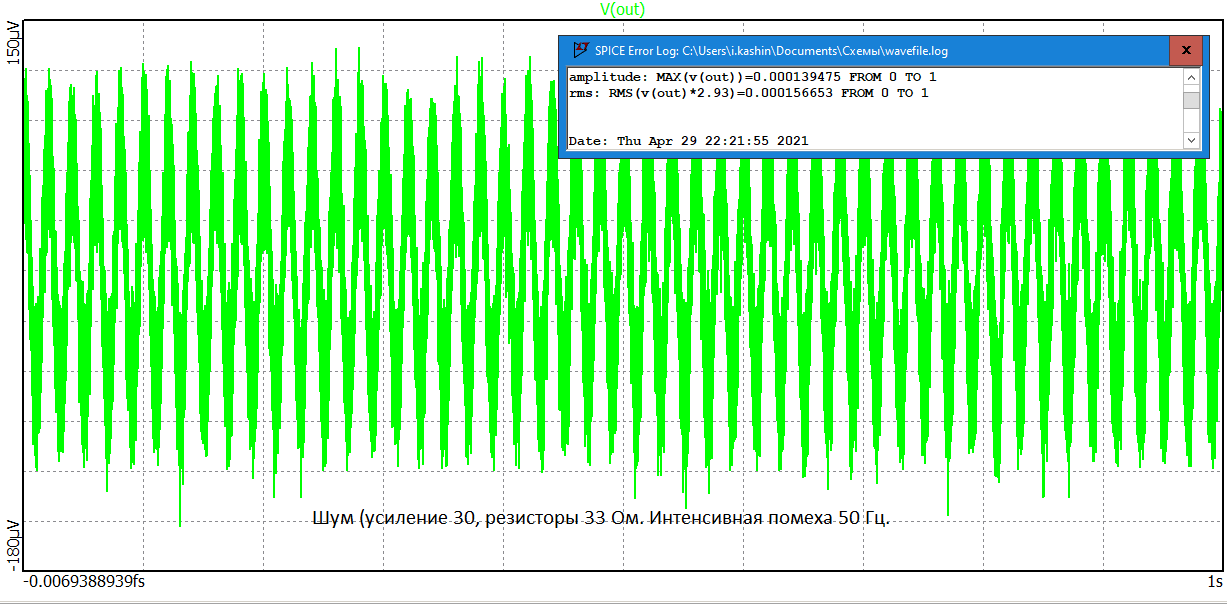Click the 1s time axis label

click(x=1215, y=581)
